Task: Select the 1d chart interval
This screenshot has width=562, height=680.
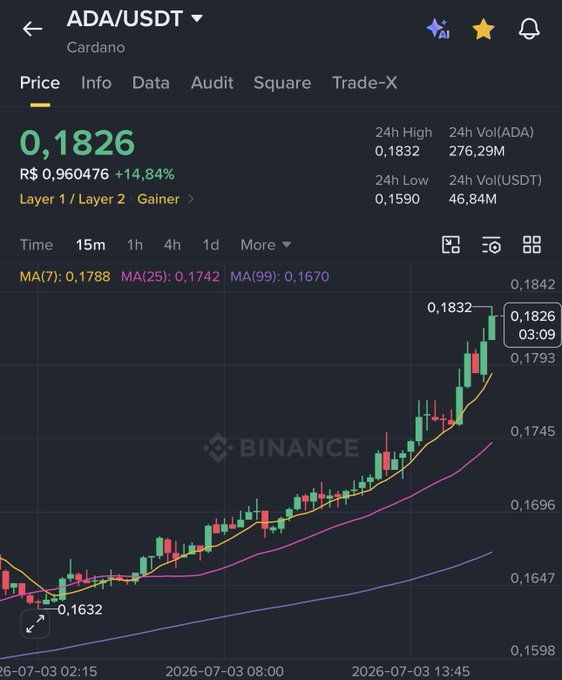Action: coord(211,245)
